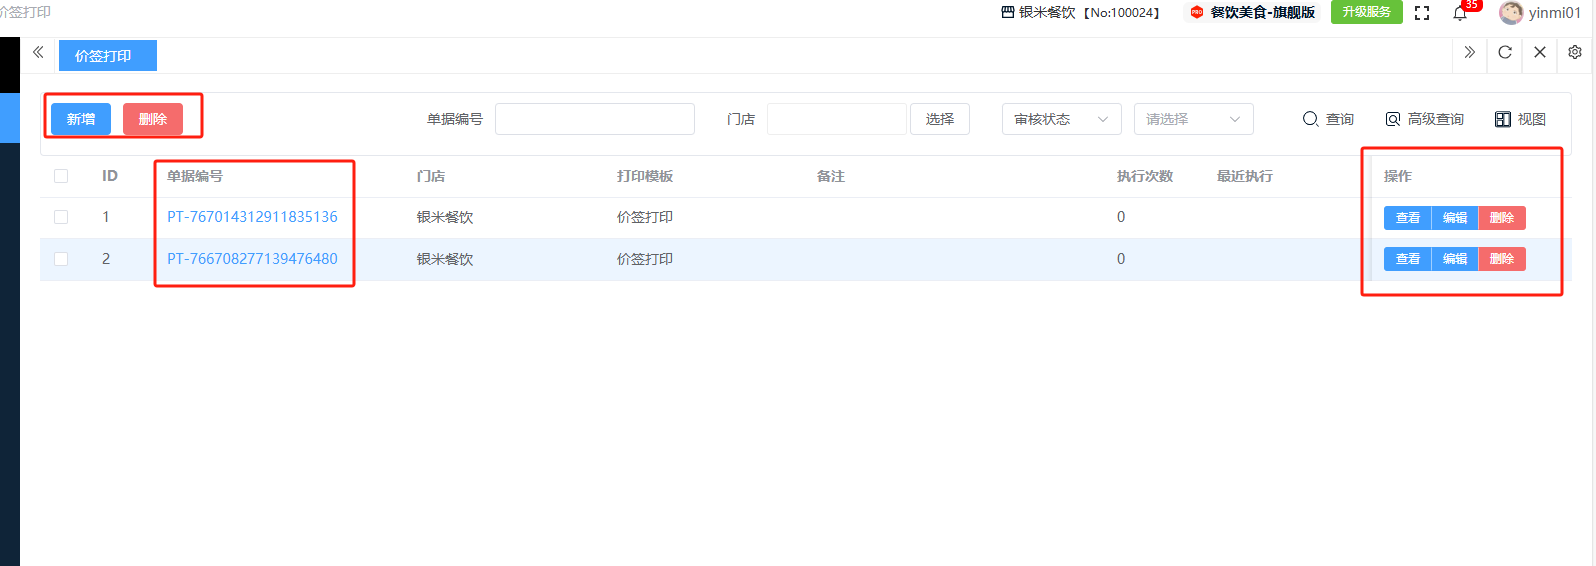
Task: Focus the 单据编号 input field
Action: (x=594, y=119)
